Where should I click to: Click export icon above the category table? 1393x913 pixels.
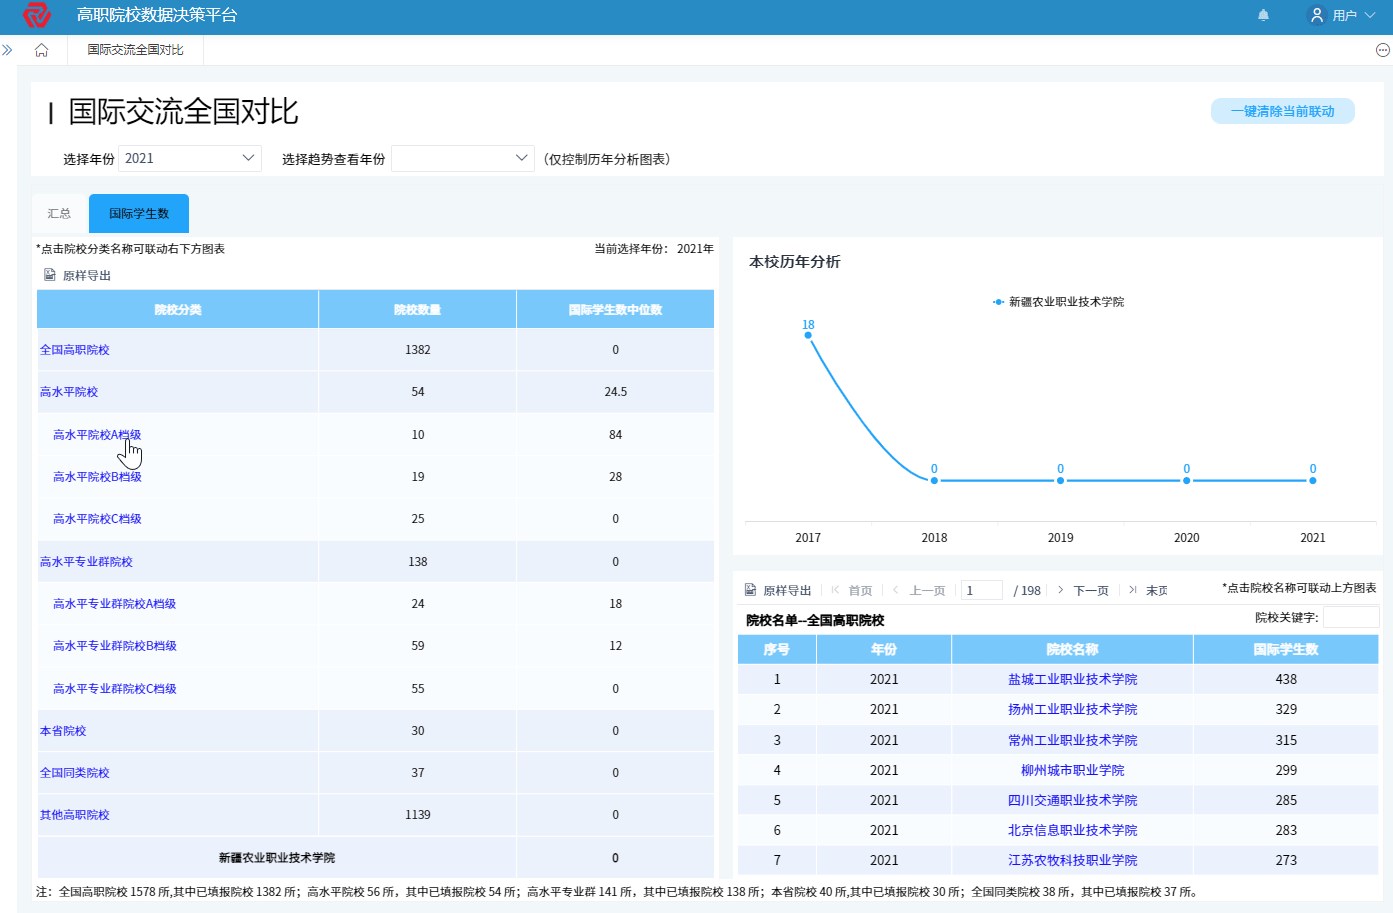50,275
